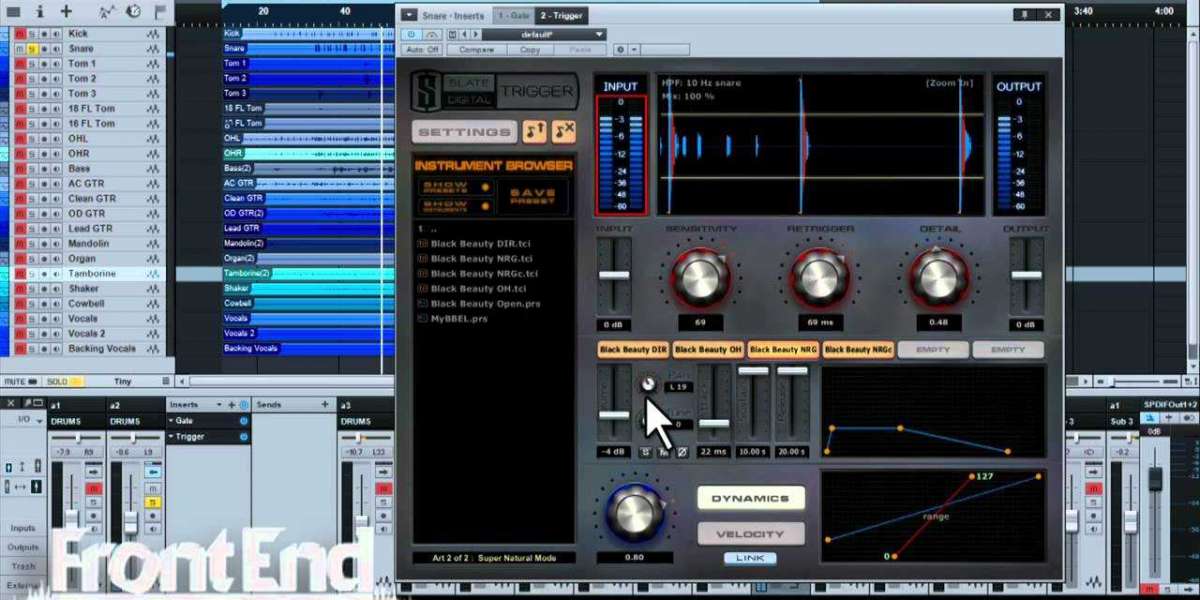Open the preset list icon beside default preset
The width and height of the screenshot is (1200, 600).
[451, 34]
